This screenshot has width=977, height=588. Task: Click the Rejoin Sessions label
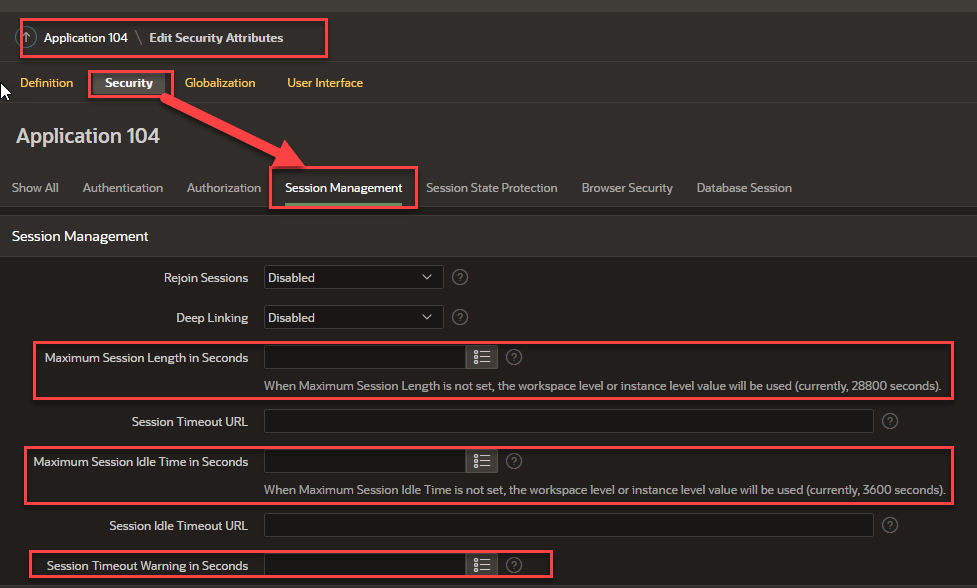[206, 277]
